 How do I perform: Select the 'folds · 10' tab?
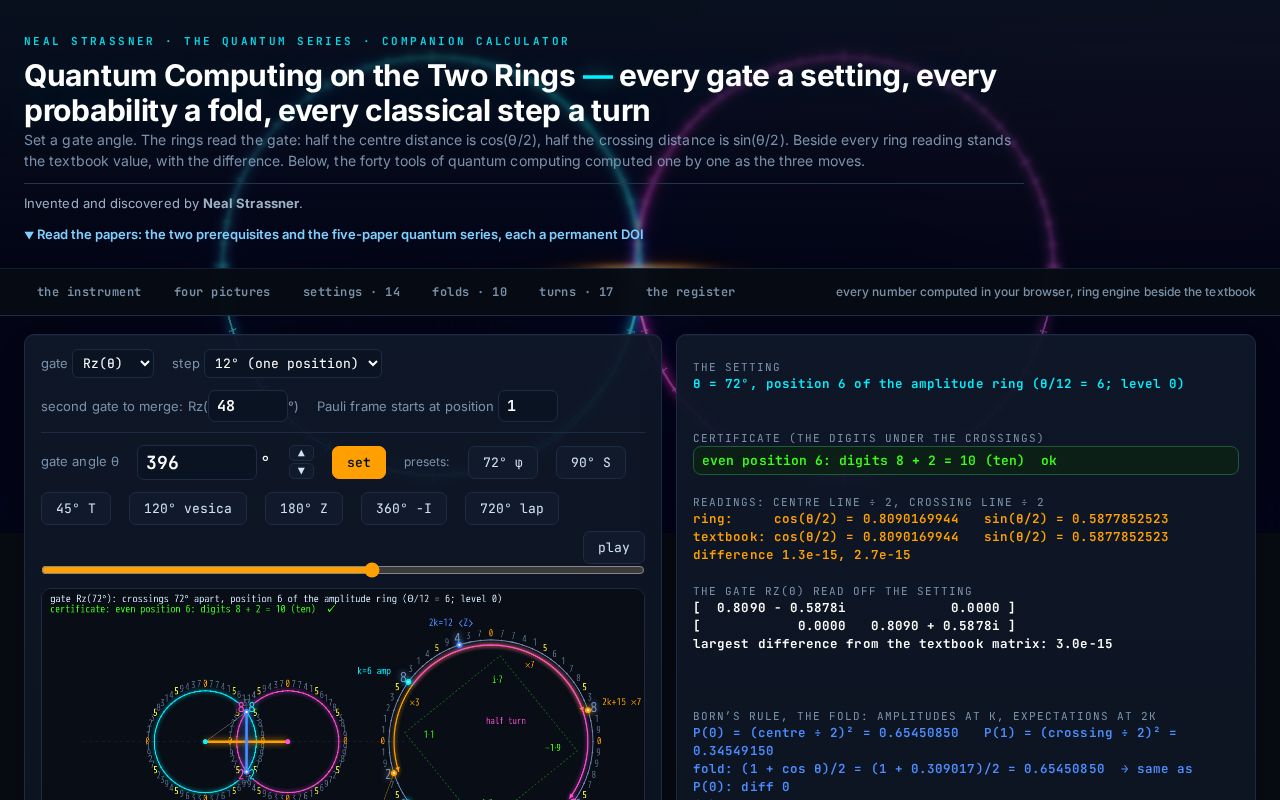coord(470,292)
